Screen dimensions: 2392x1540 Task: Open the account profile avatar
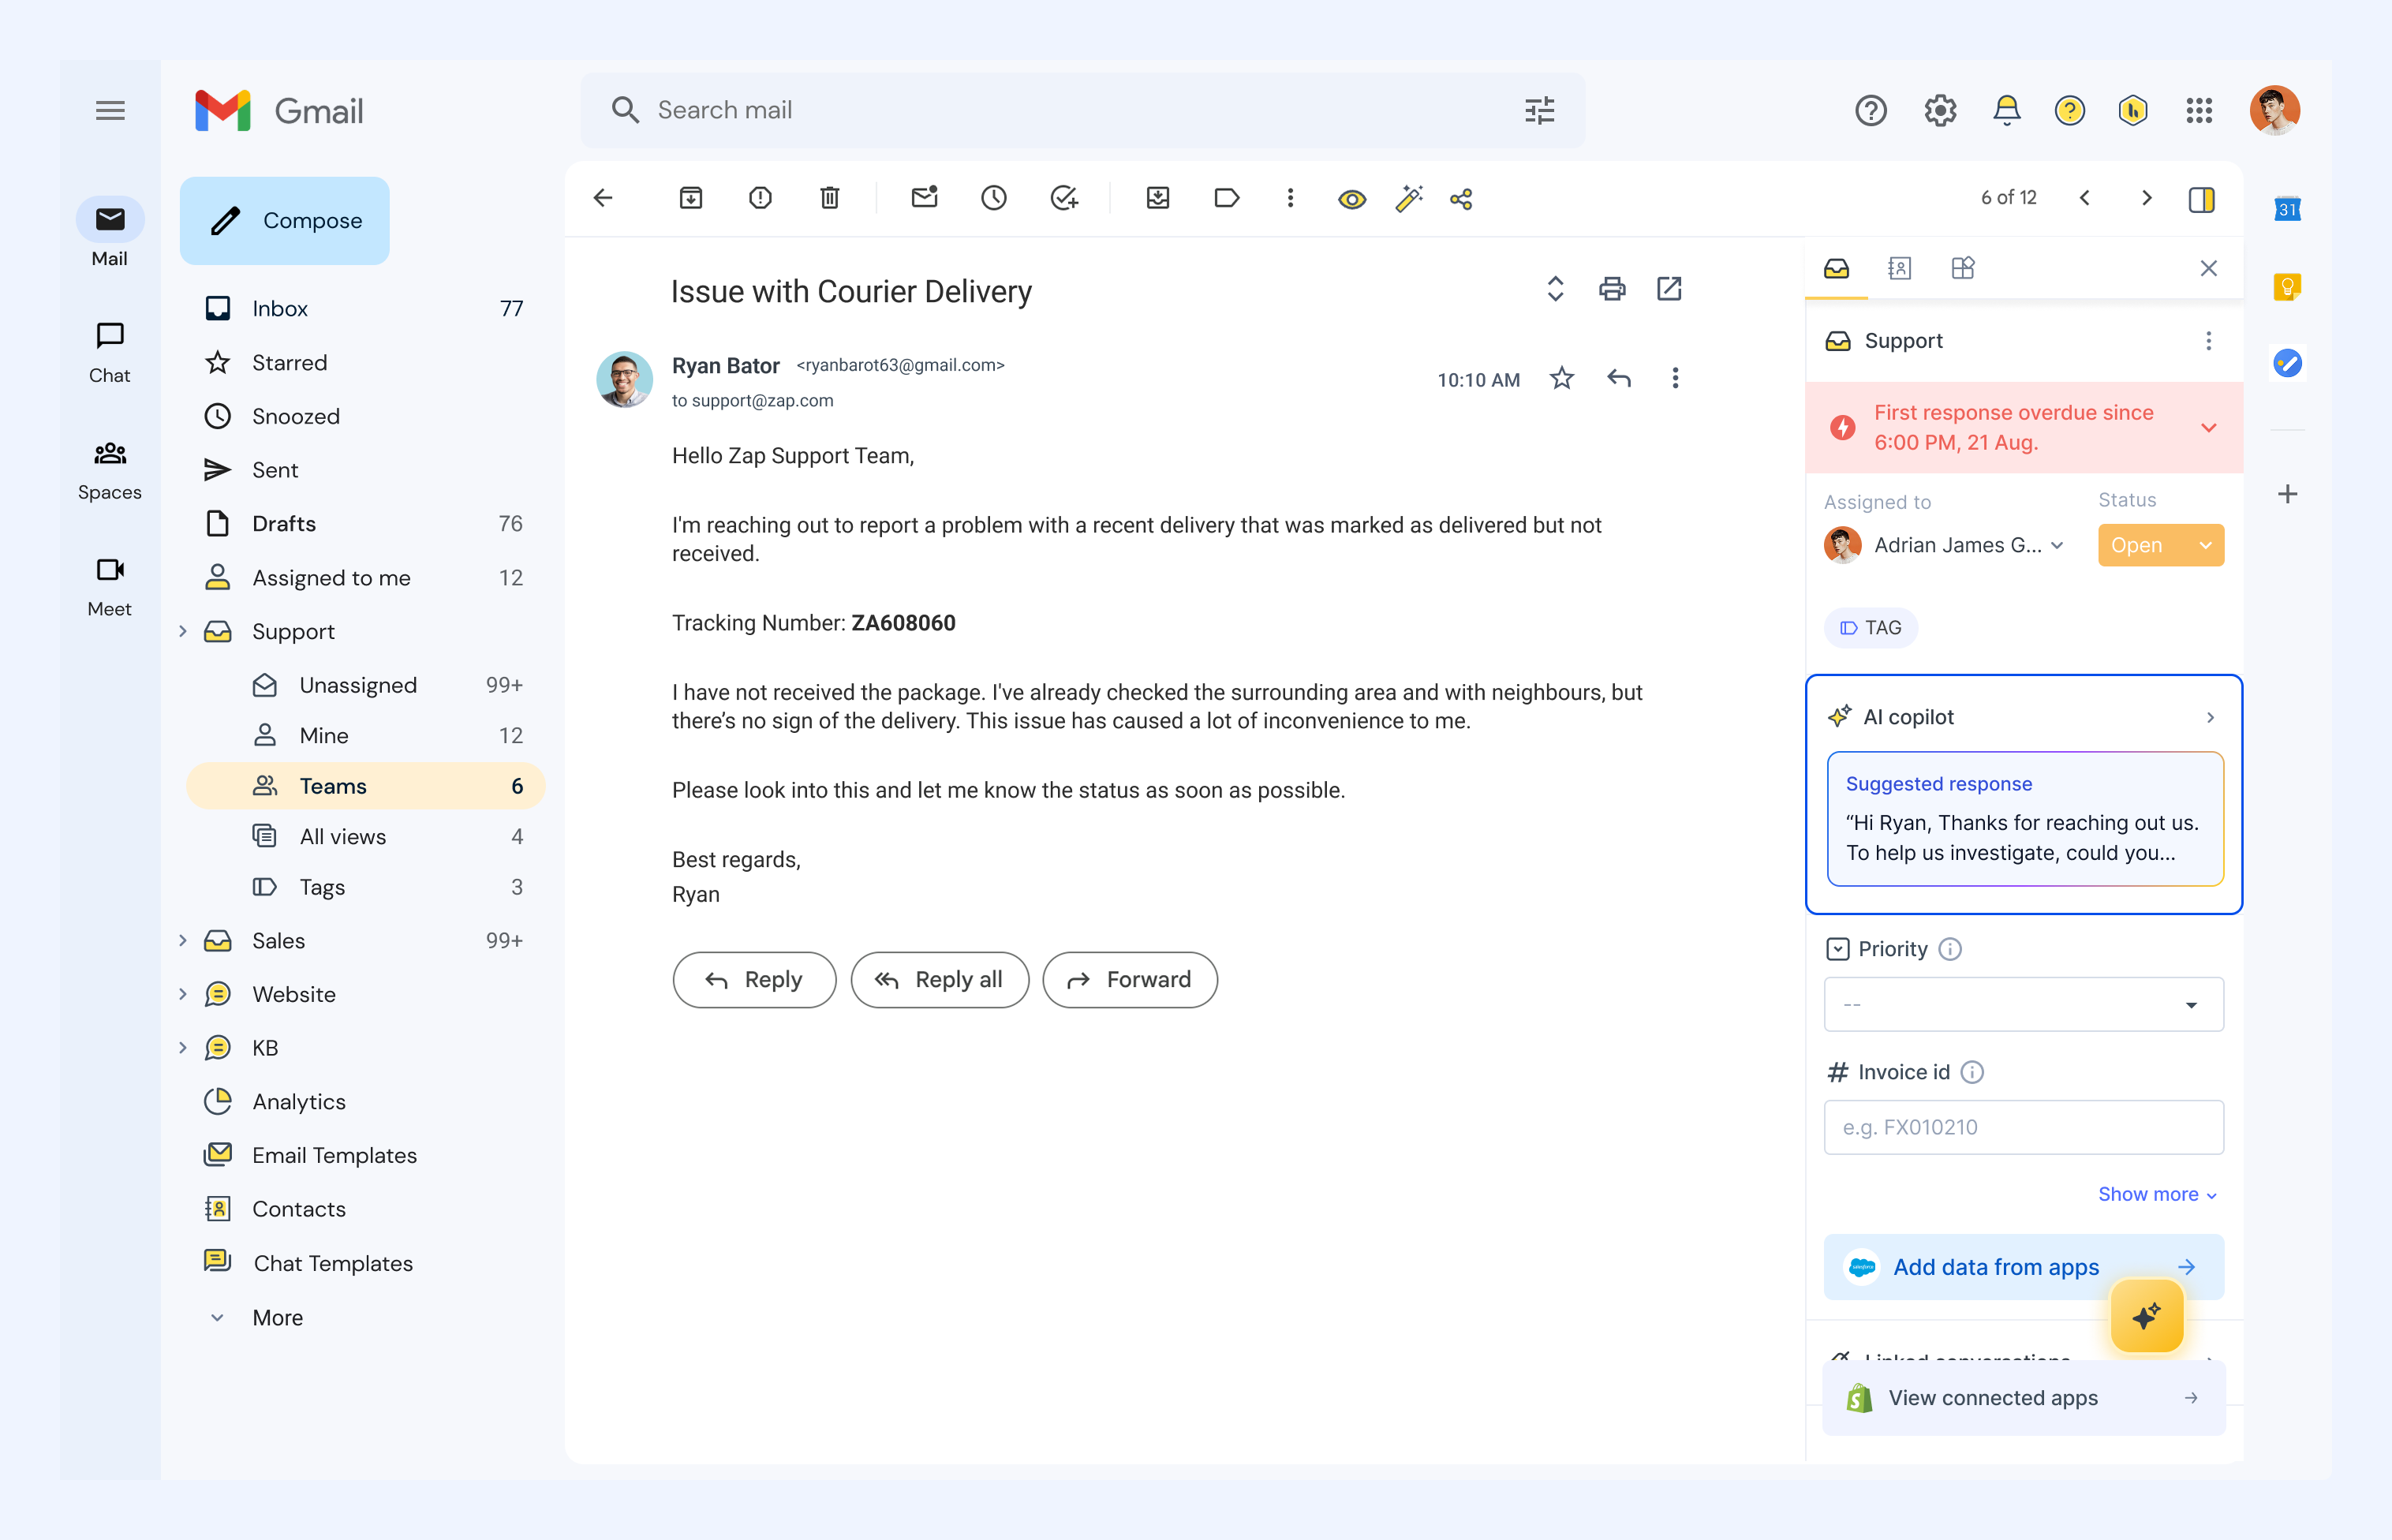[x=2274, y=110]
